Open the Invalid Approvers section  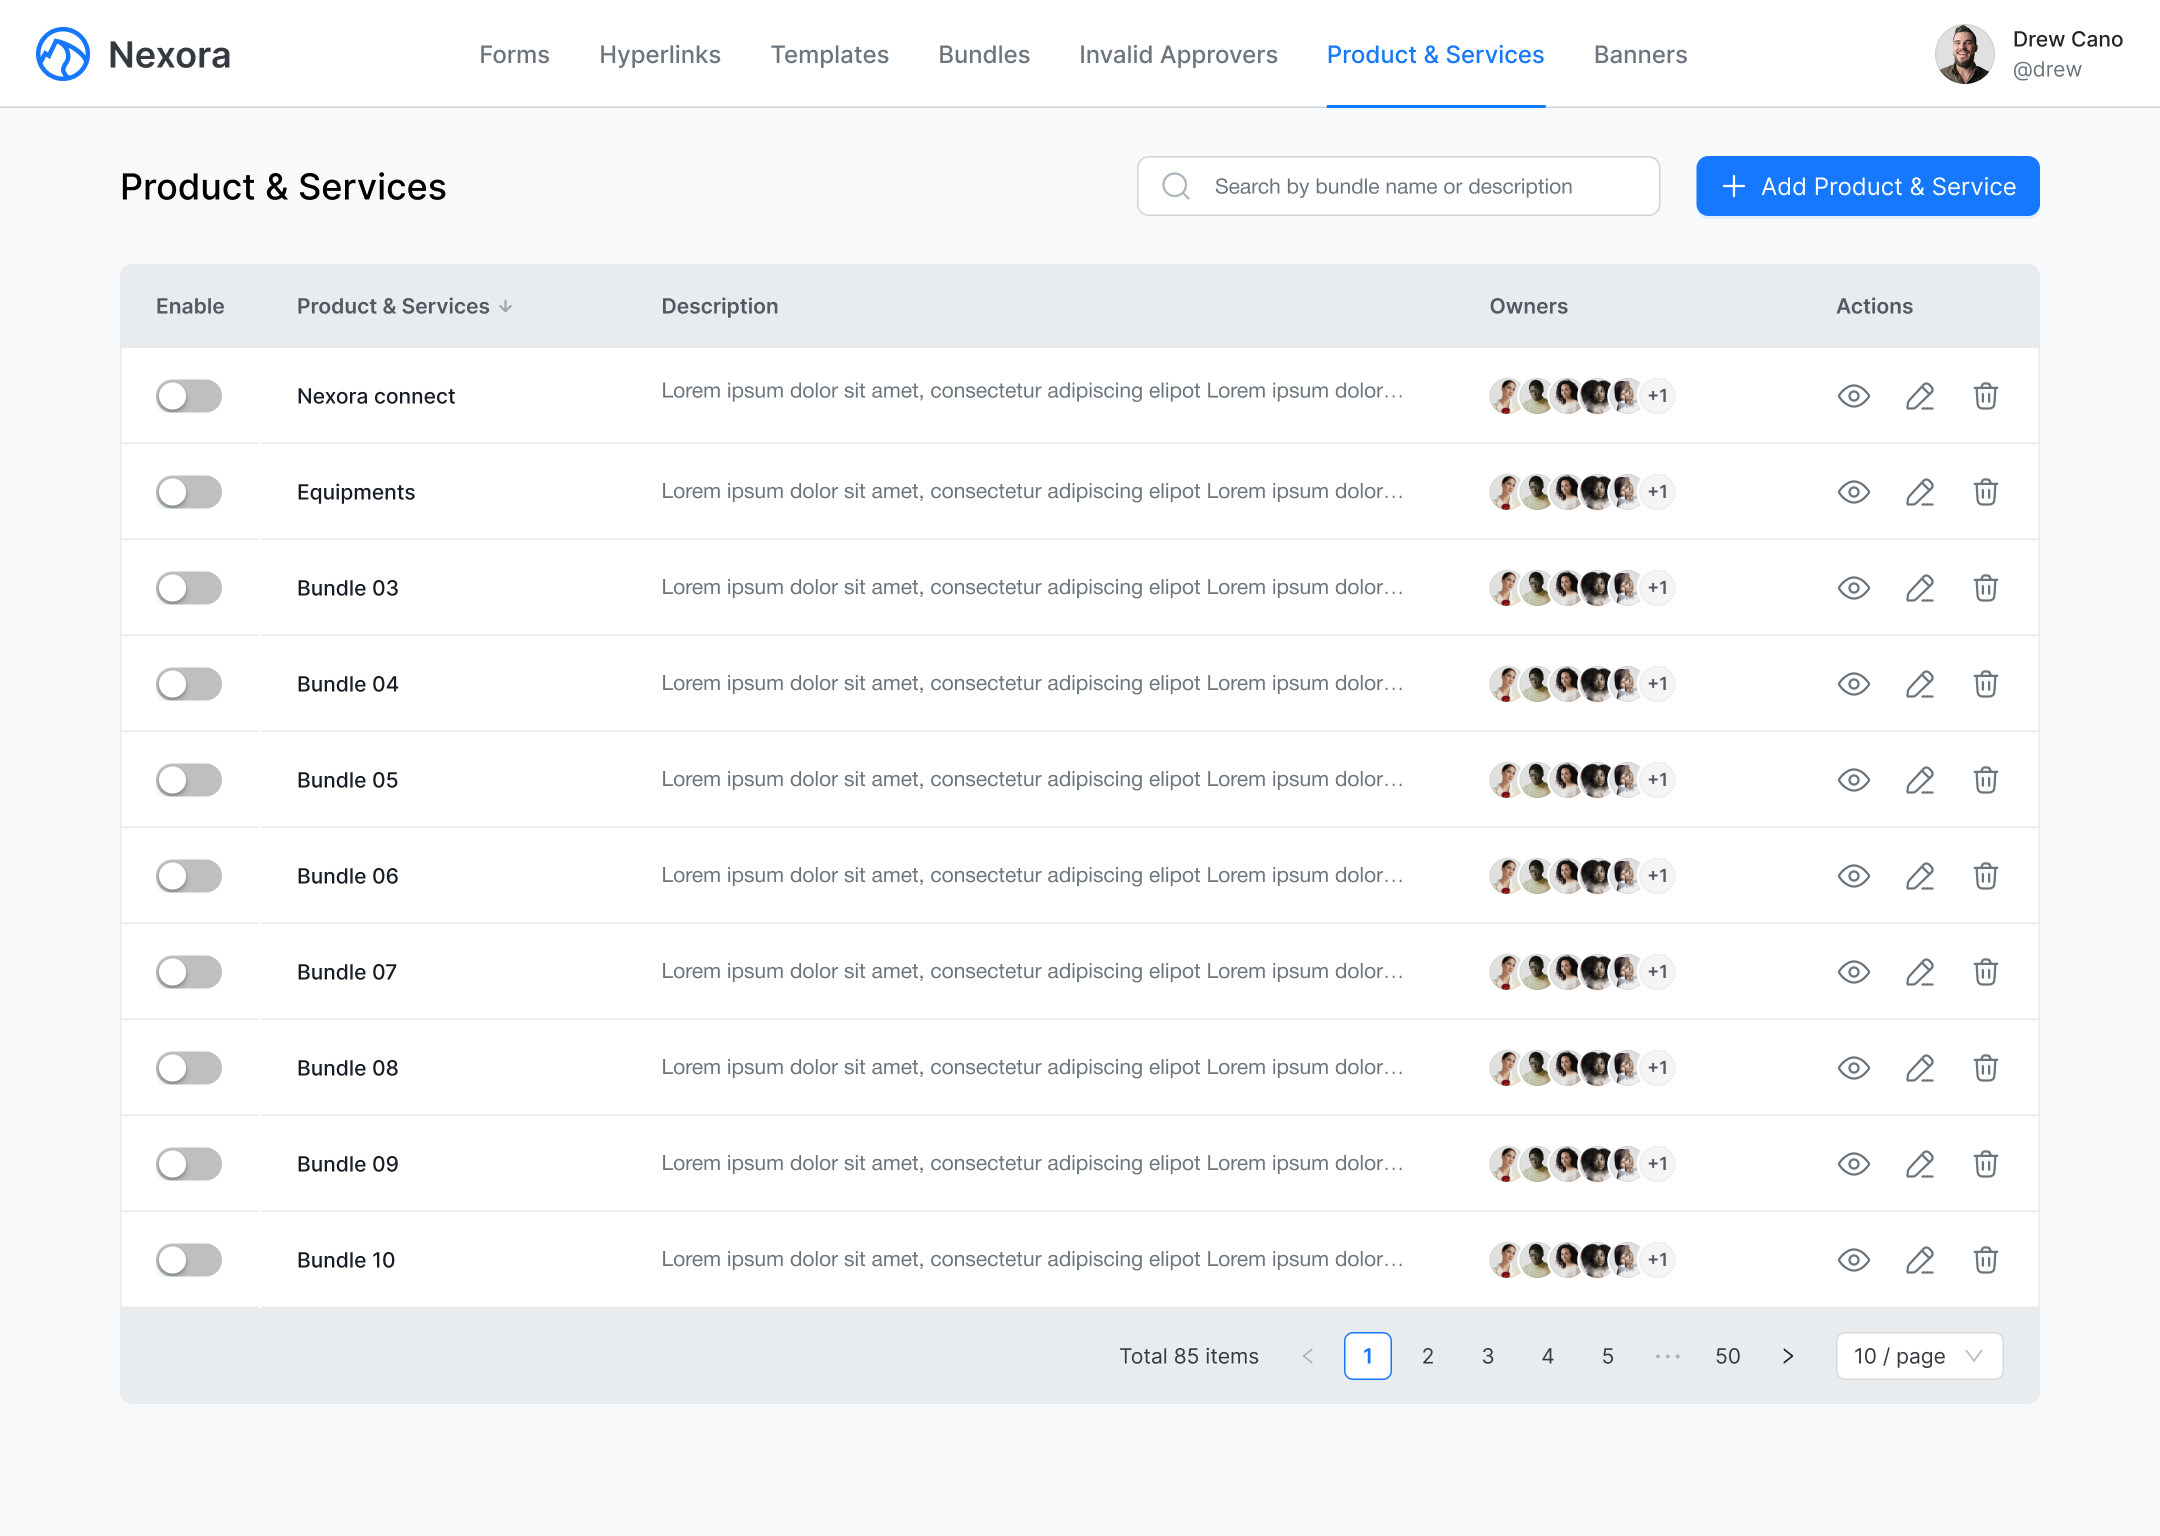[1178, 55]
